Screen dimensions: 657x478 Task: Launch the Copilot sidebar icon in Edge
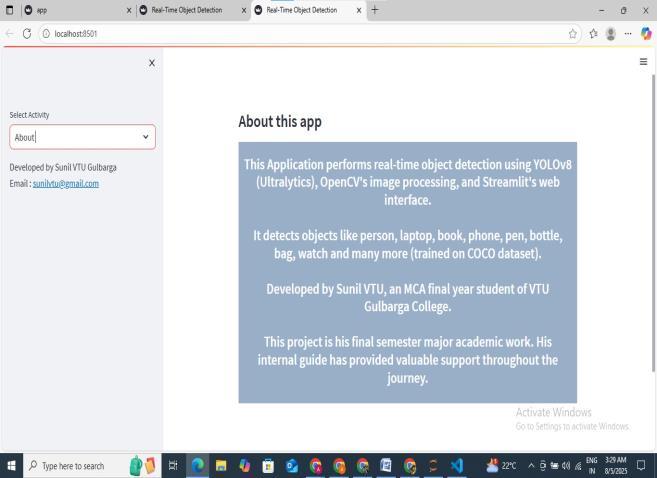(646, 34)
